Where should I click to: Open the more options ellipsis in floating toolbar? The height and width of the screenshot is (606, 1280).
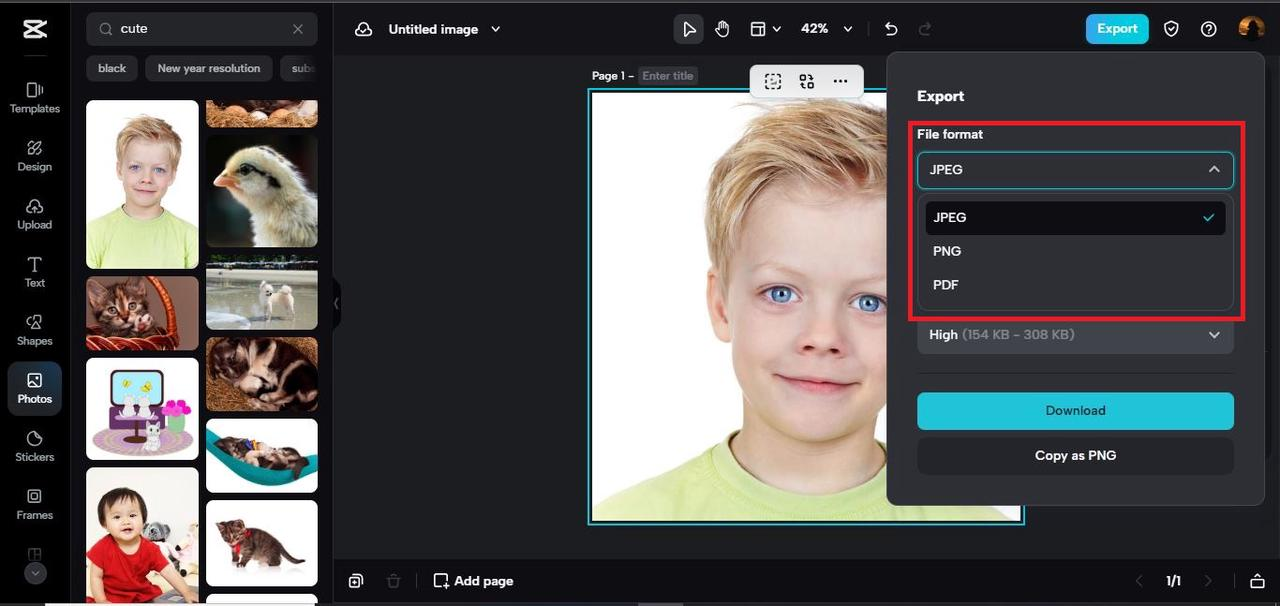[x=840, y=82]
